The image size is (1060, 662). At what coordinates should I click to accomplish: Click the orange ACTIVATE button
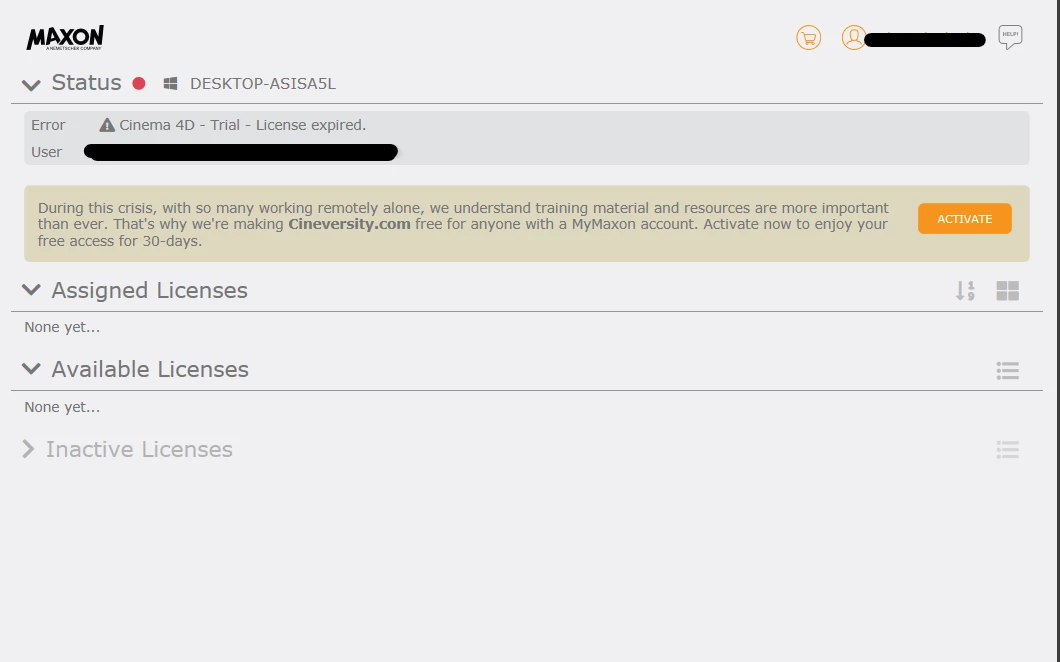coord(965,218)
